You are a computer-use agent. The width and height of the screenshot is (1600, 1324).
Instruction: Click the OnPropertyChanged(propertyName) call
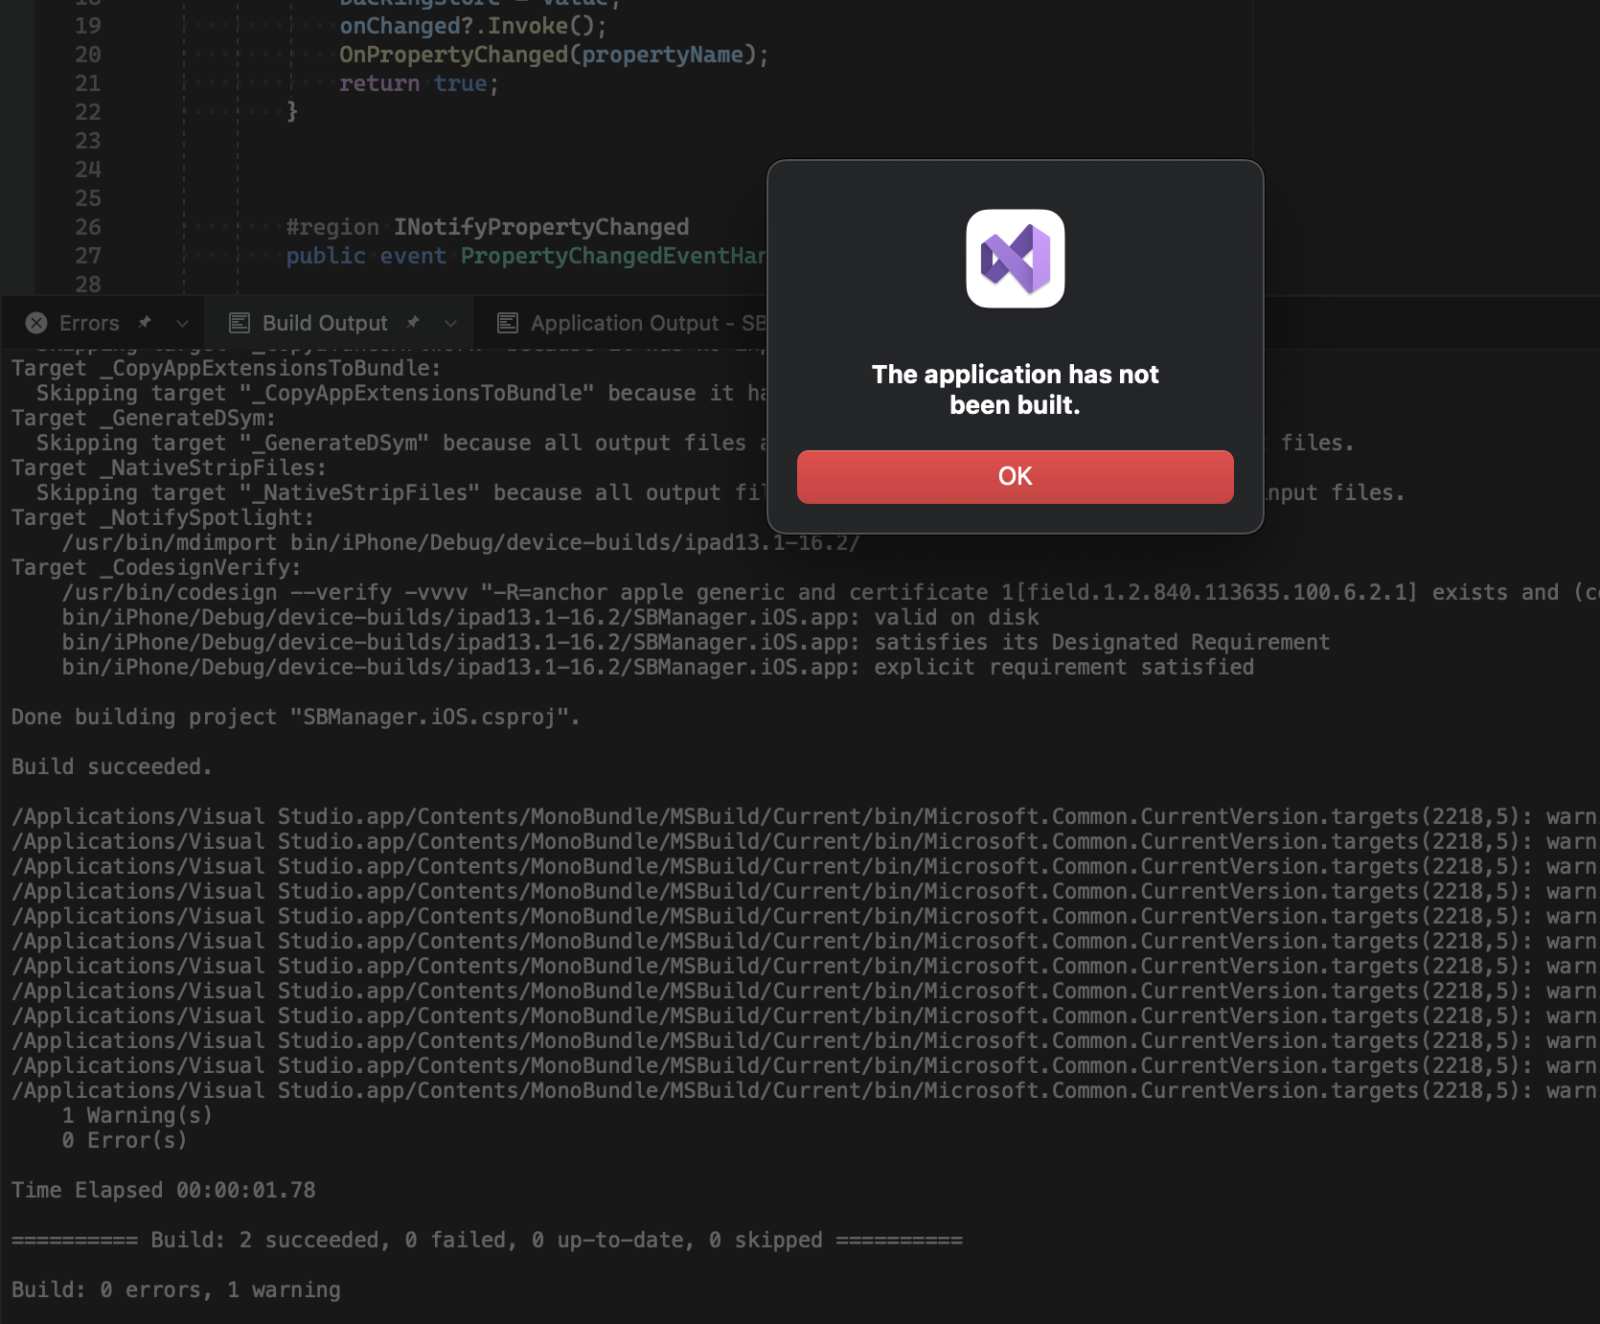[553, 55]
